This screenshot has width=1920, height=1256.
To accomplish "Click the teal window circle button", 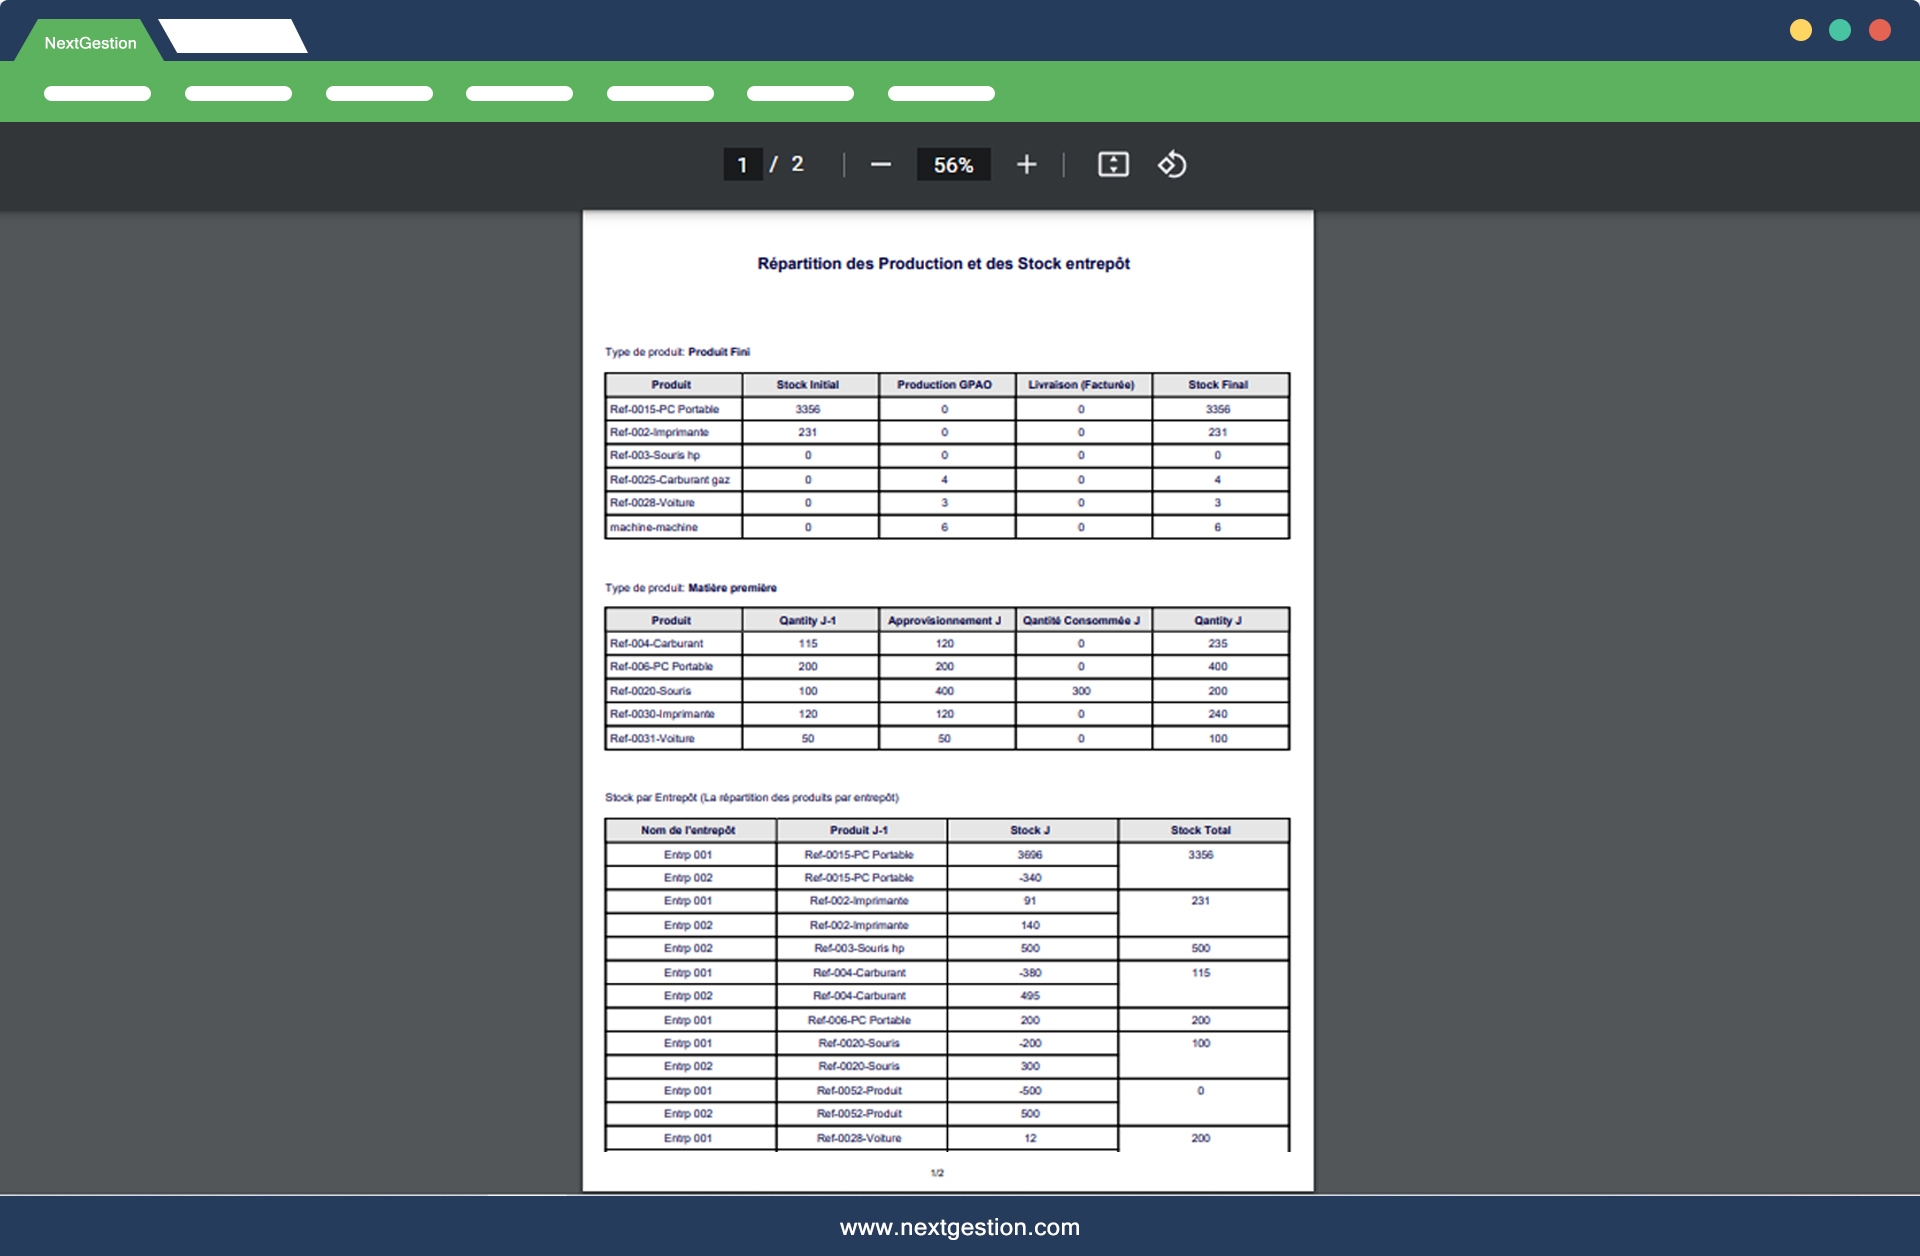I will click(x=1840, y=30).
